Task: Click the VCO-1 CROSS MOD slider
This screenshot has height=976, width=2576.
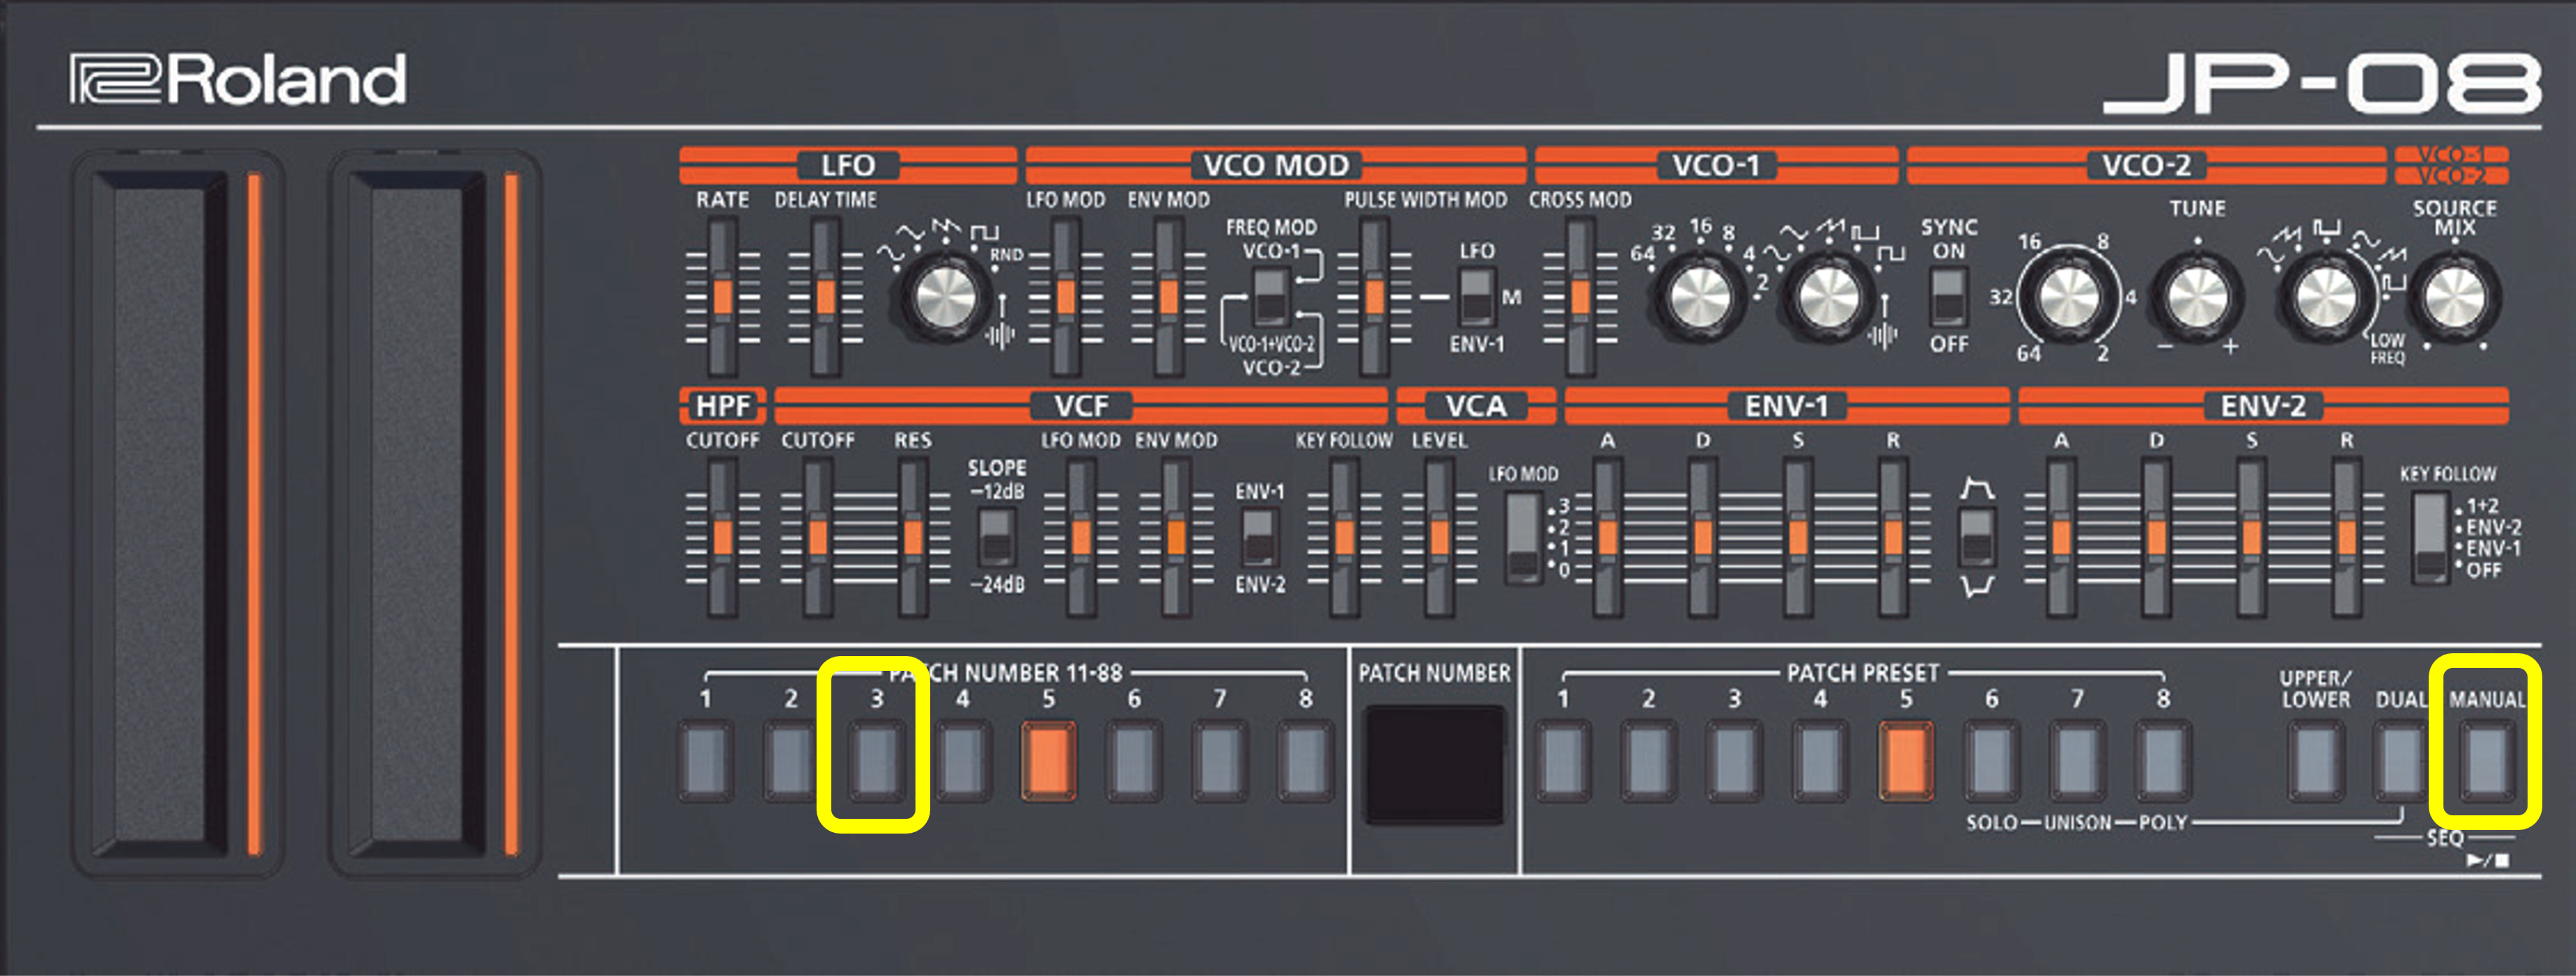Action: tap(1580, 297)
